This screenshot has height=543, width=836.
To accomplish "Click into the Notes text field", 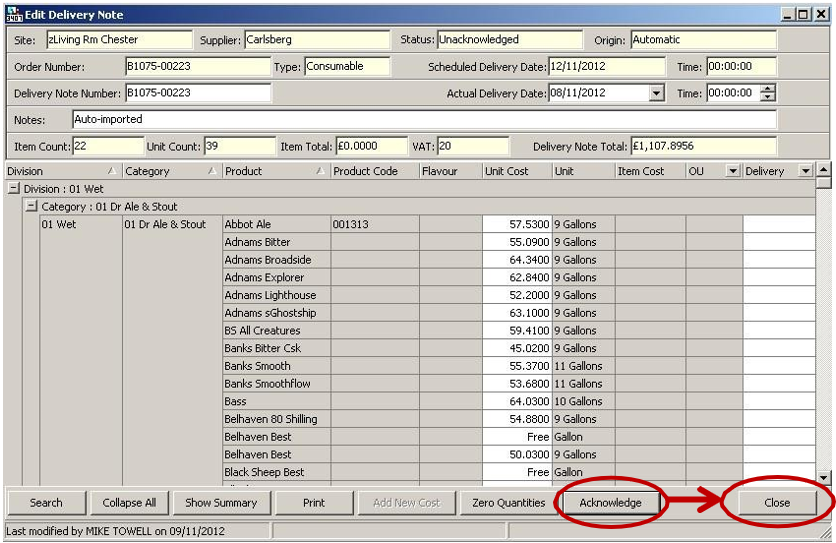I will 423,119.
